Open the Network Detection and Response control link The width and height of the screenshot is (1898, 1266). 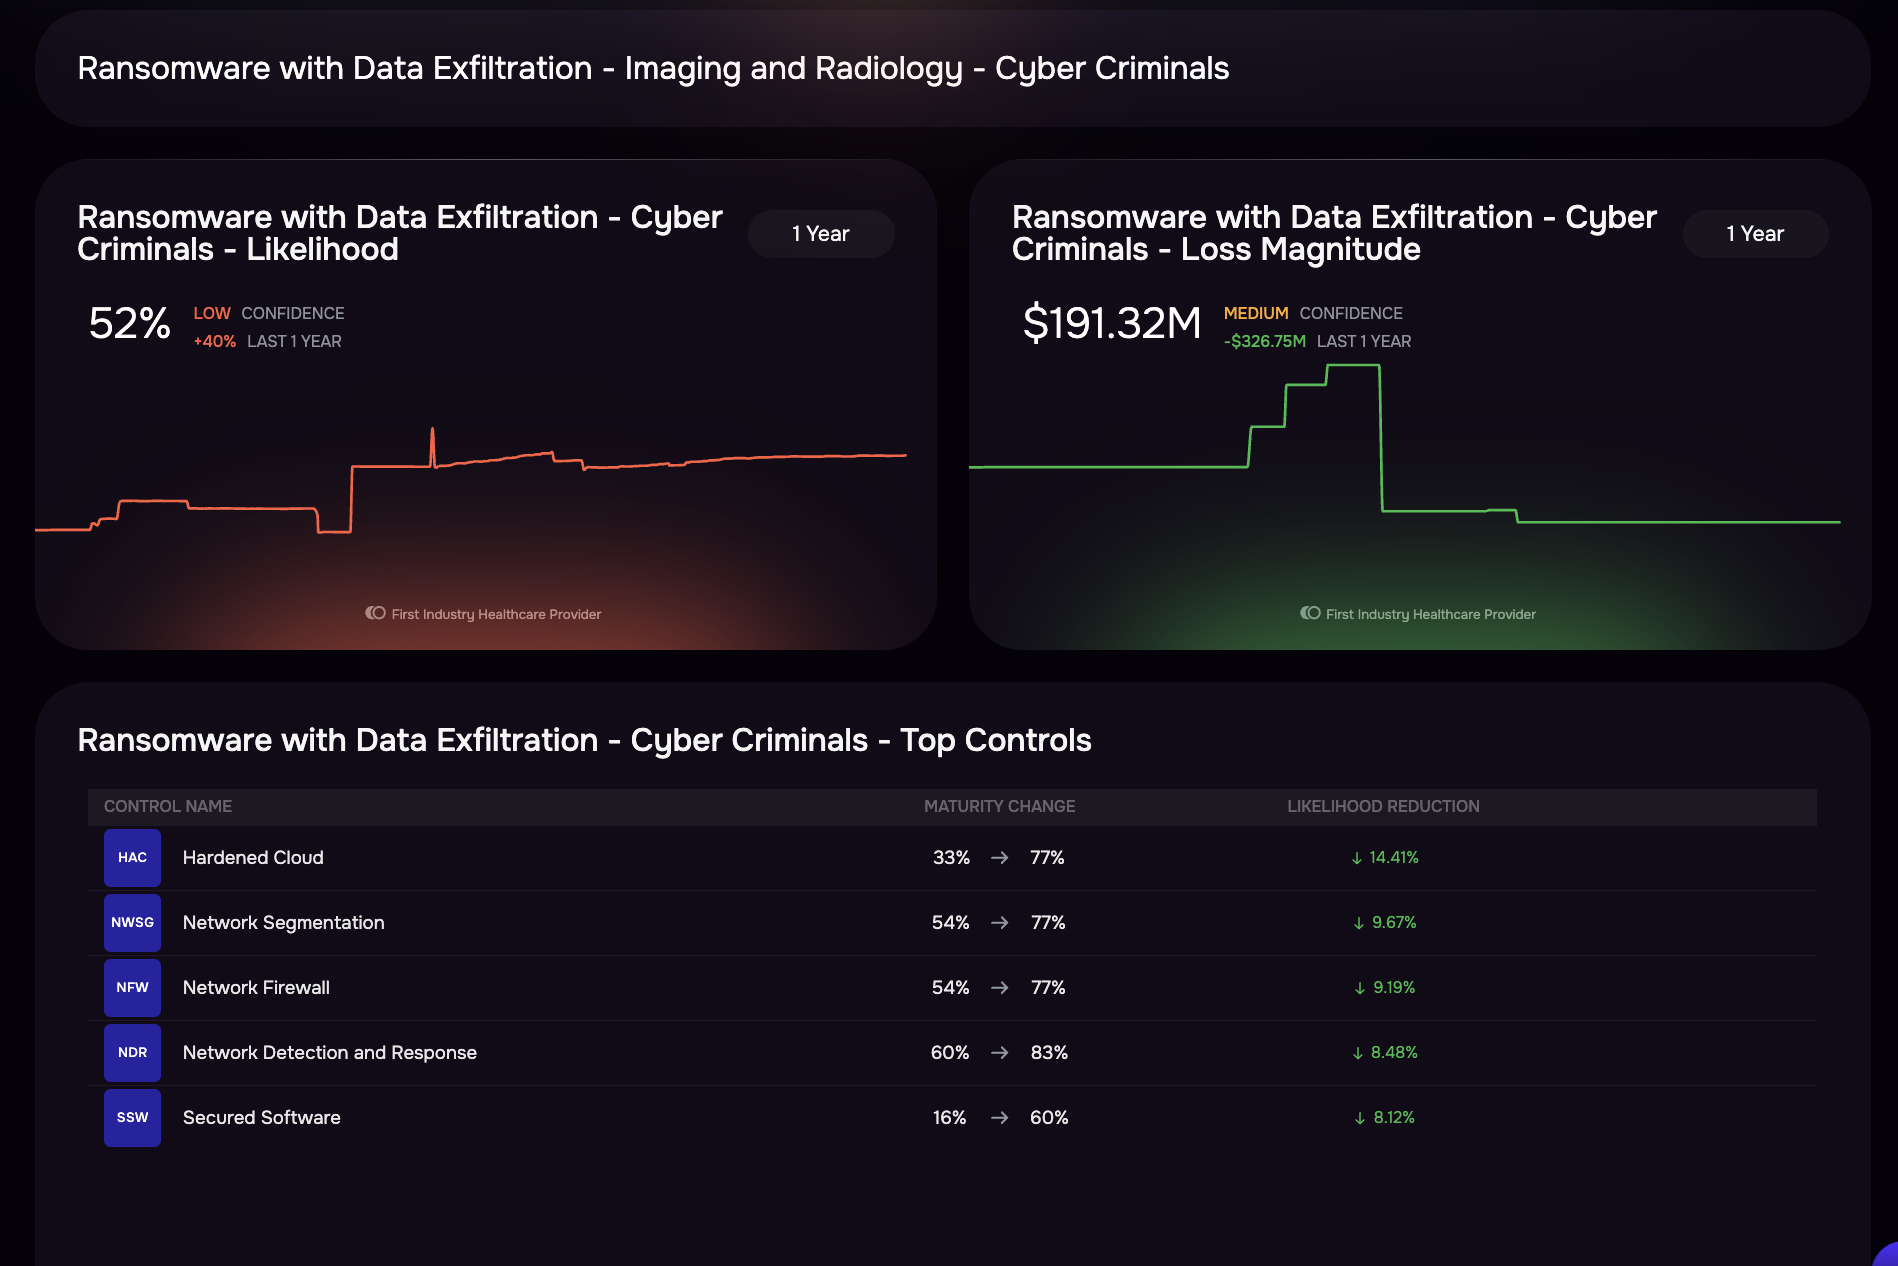(x=329, y=1052)
